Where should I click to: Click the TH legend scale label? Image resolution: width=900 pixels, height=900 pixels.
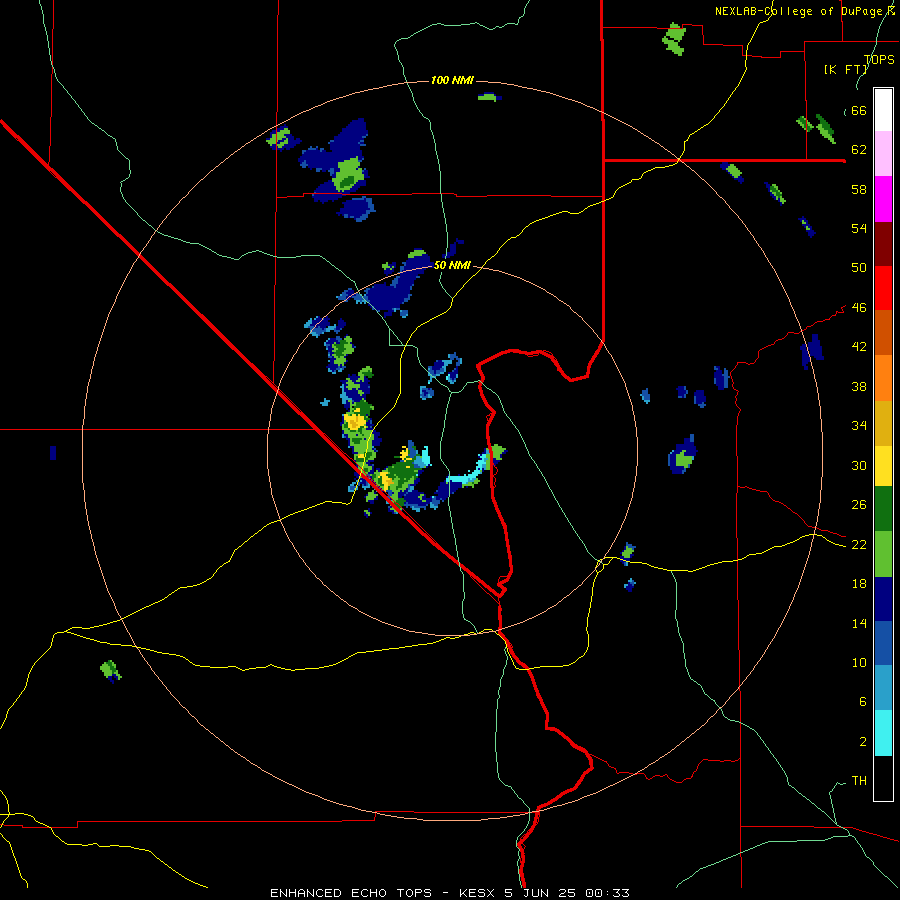tap(859, 781)
